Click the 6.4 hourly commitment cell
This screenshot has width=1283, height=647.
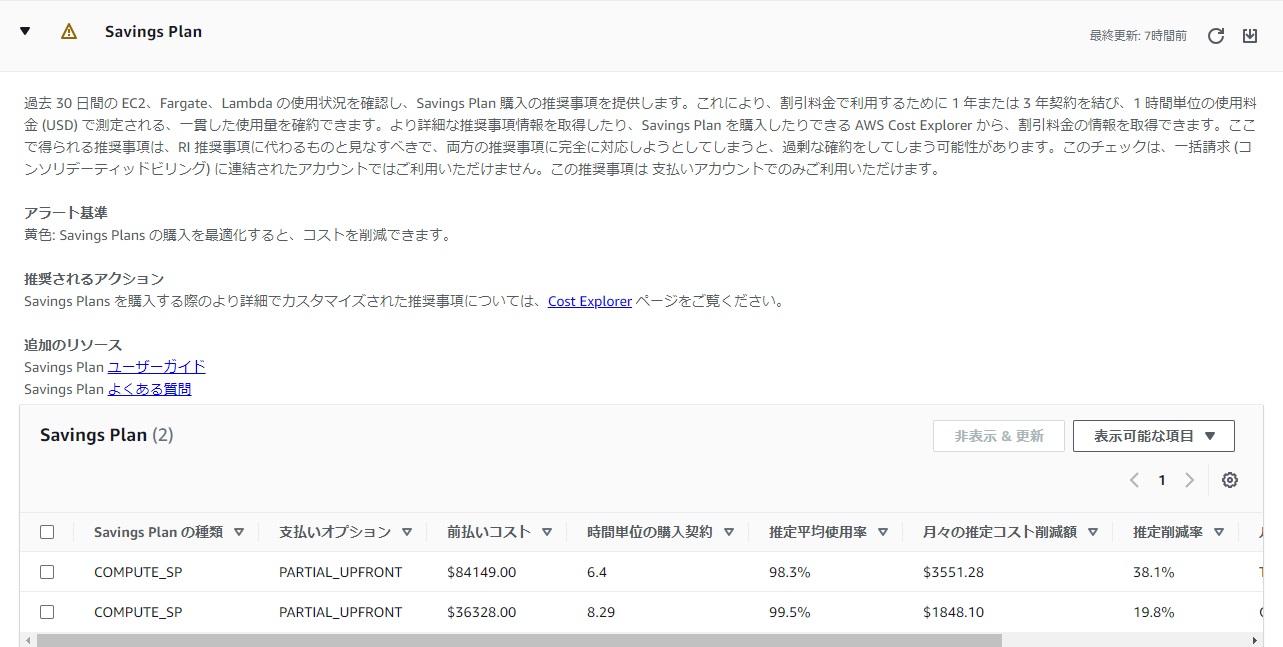tap(597, 572)
